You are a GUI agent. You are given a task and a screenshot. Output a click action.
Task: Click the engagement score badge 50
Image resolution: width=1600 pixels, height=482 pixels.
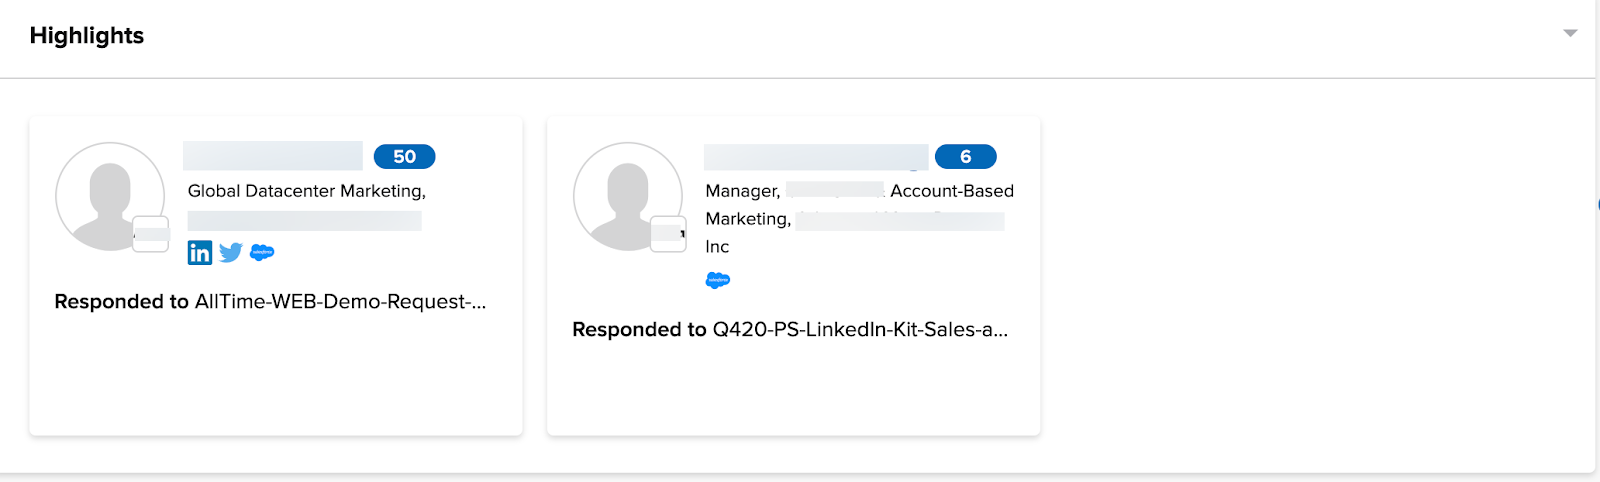(x=404, y=157)
